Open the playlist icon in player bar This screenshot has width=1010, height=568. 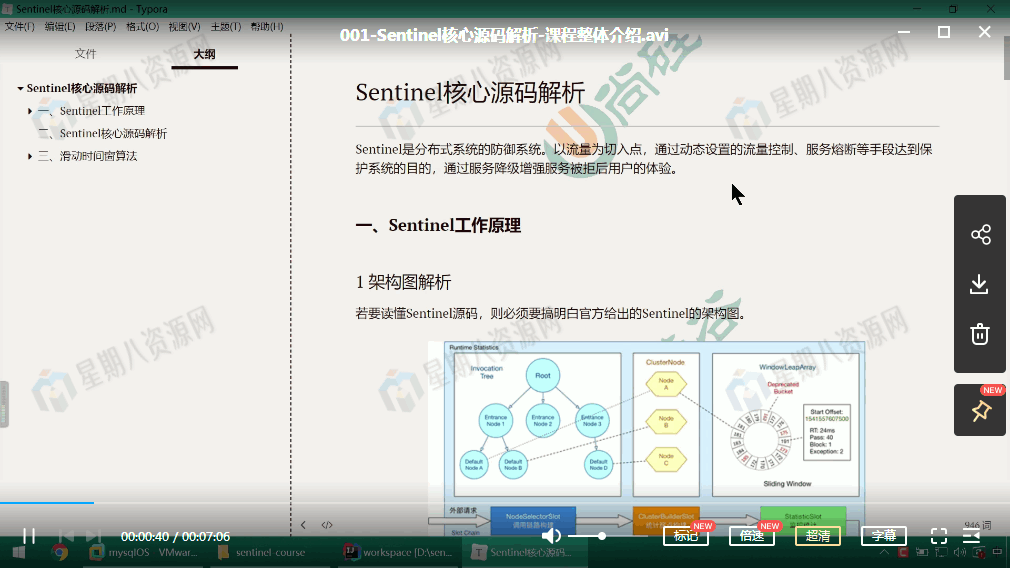pos(971,536)
